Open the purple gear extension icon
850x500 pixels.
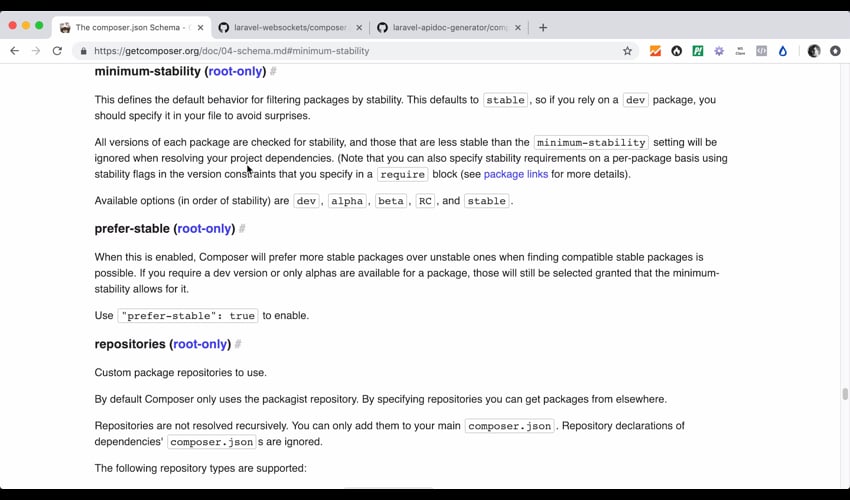point(719,51)
